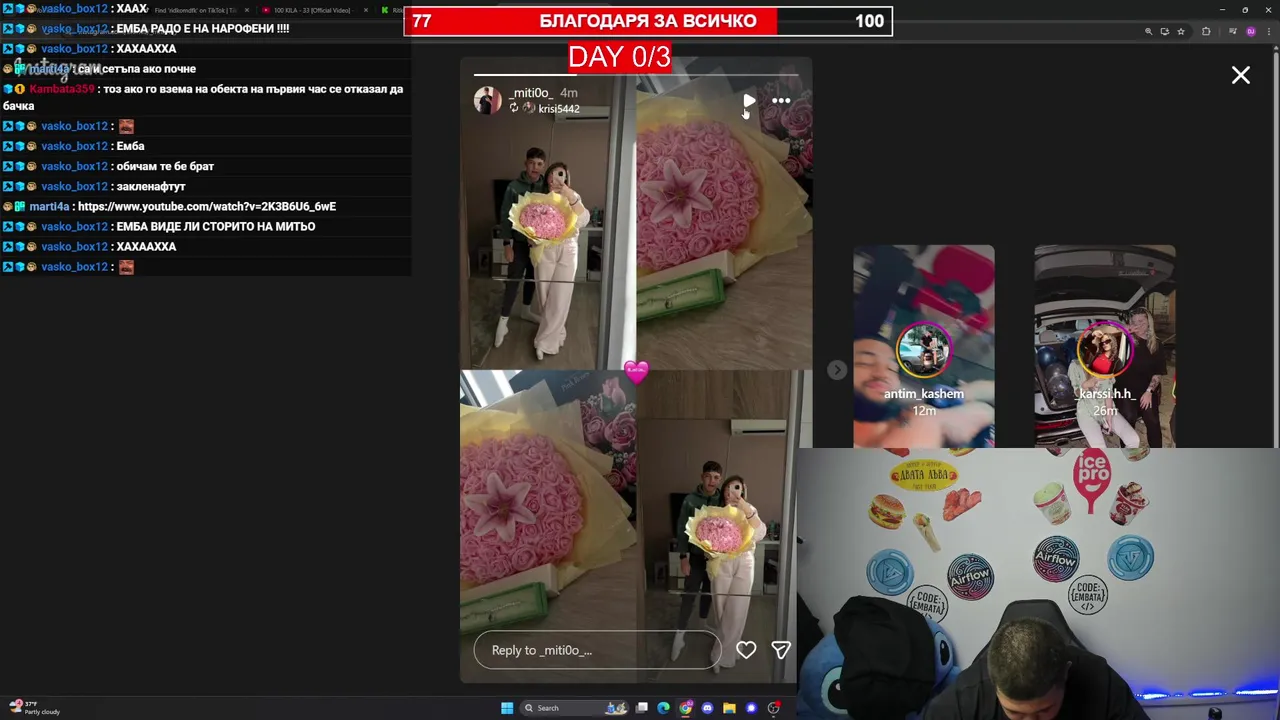Click the story progress bar
This screenshot has width=1280, height=720.
tap(636, 74)
